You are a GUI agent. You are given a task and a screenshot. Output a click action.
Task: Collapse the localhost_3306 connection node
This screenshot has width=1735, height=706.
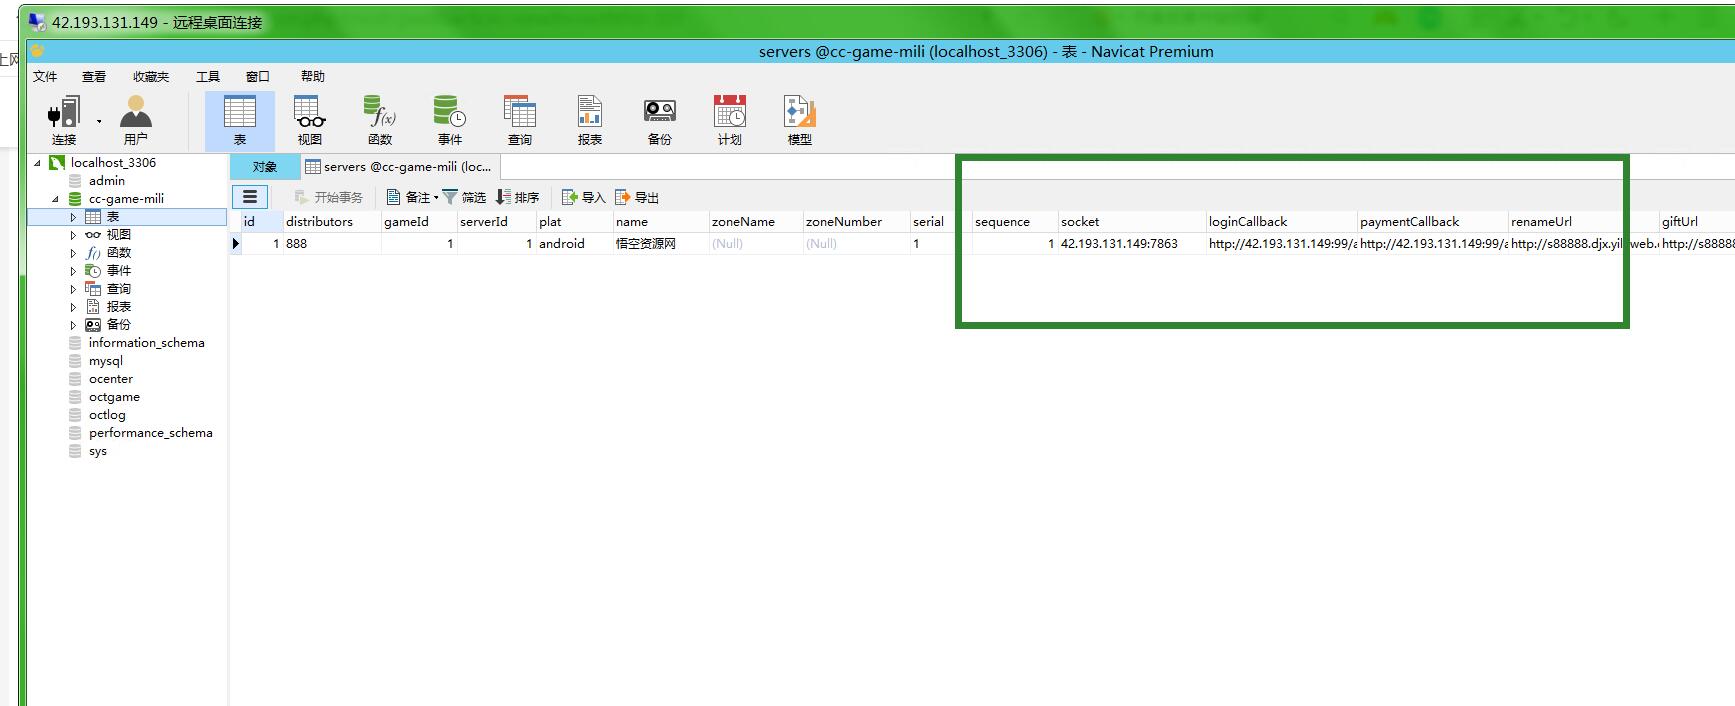pos(38,163)
